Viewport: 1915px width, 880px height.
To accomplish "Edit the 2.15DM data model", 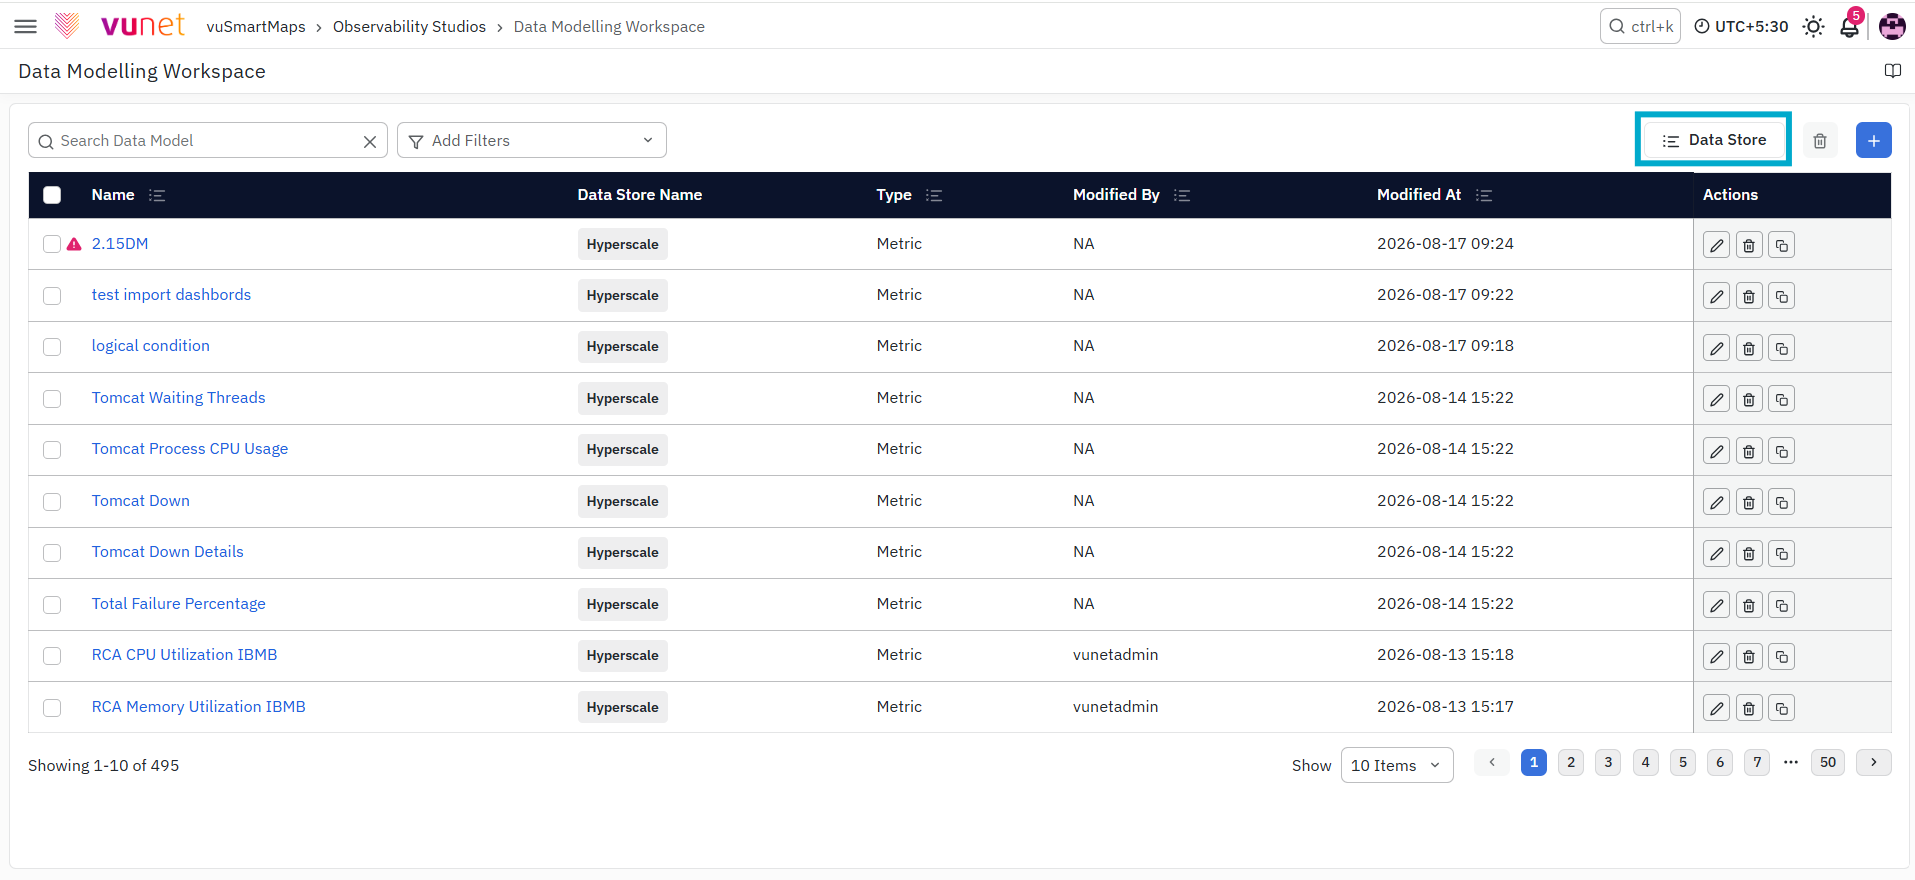I will 1716,245.
